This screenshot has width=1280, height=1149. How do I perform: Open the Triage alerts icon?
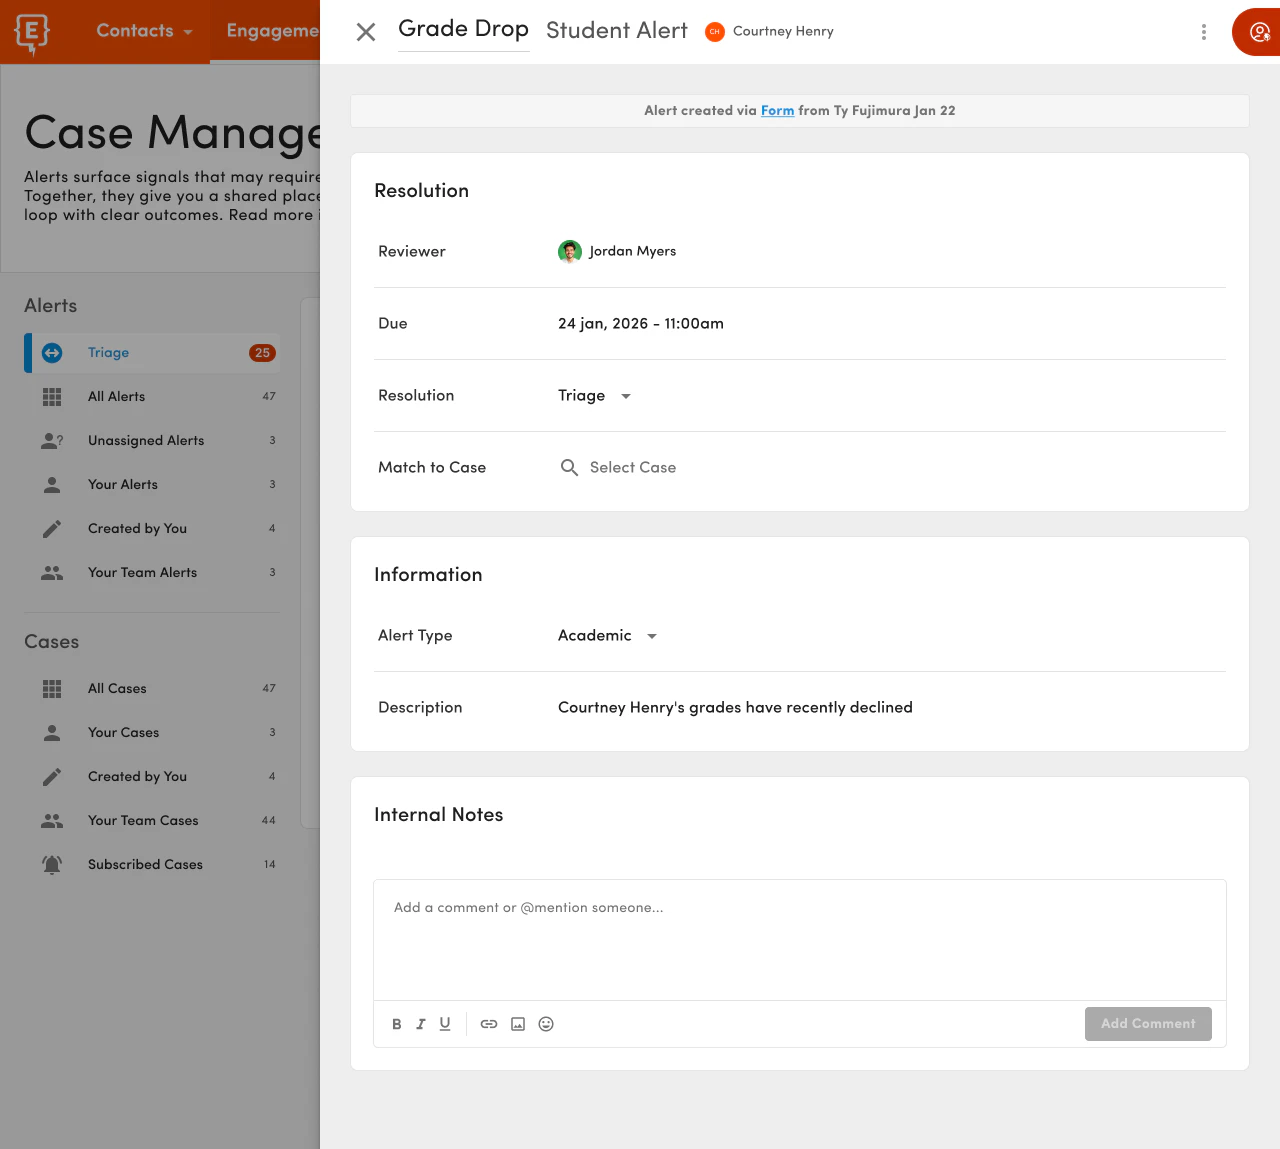(x=52, y=353)
